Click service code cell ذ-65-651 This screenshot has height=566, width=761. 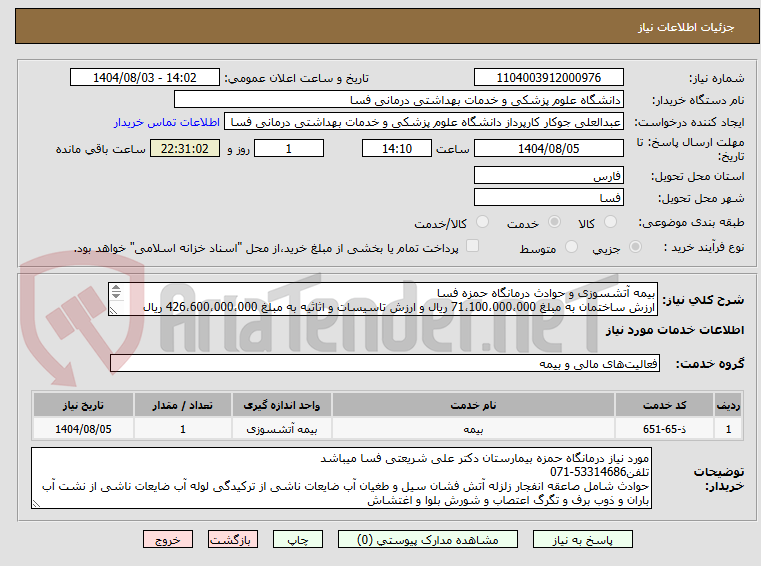point(664,429)
